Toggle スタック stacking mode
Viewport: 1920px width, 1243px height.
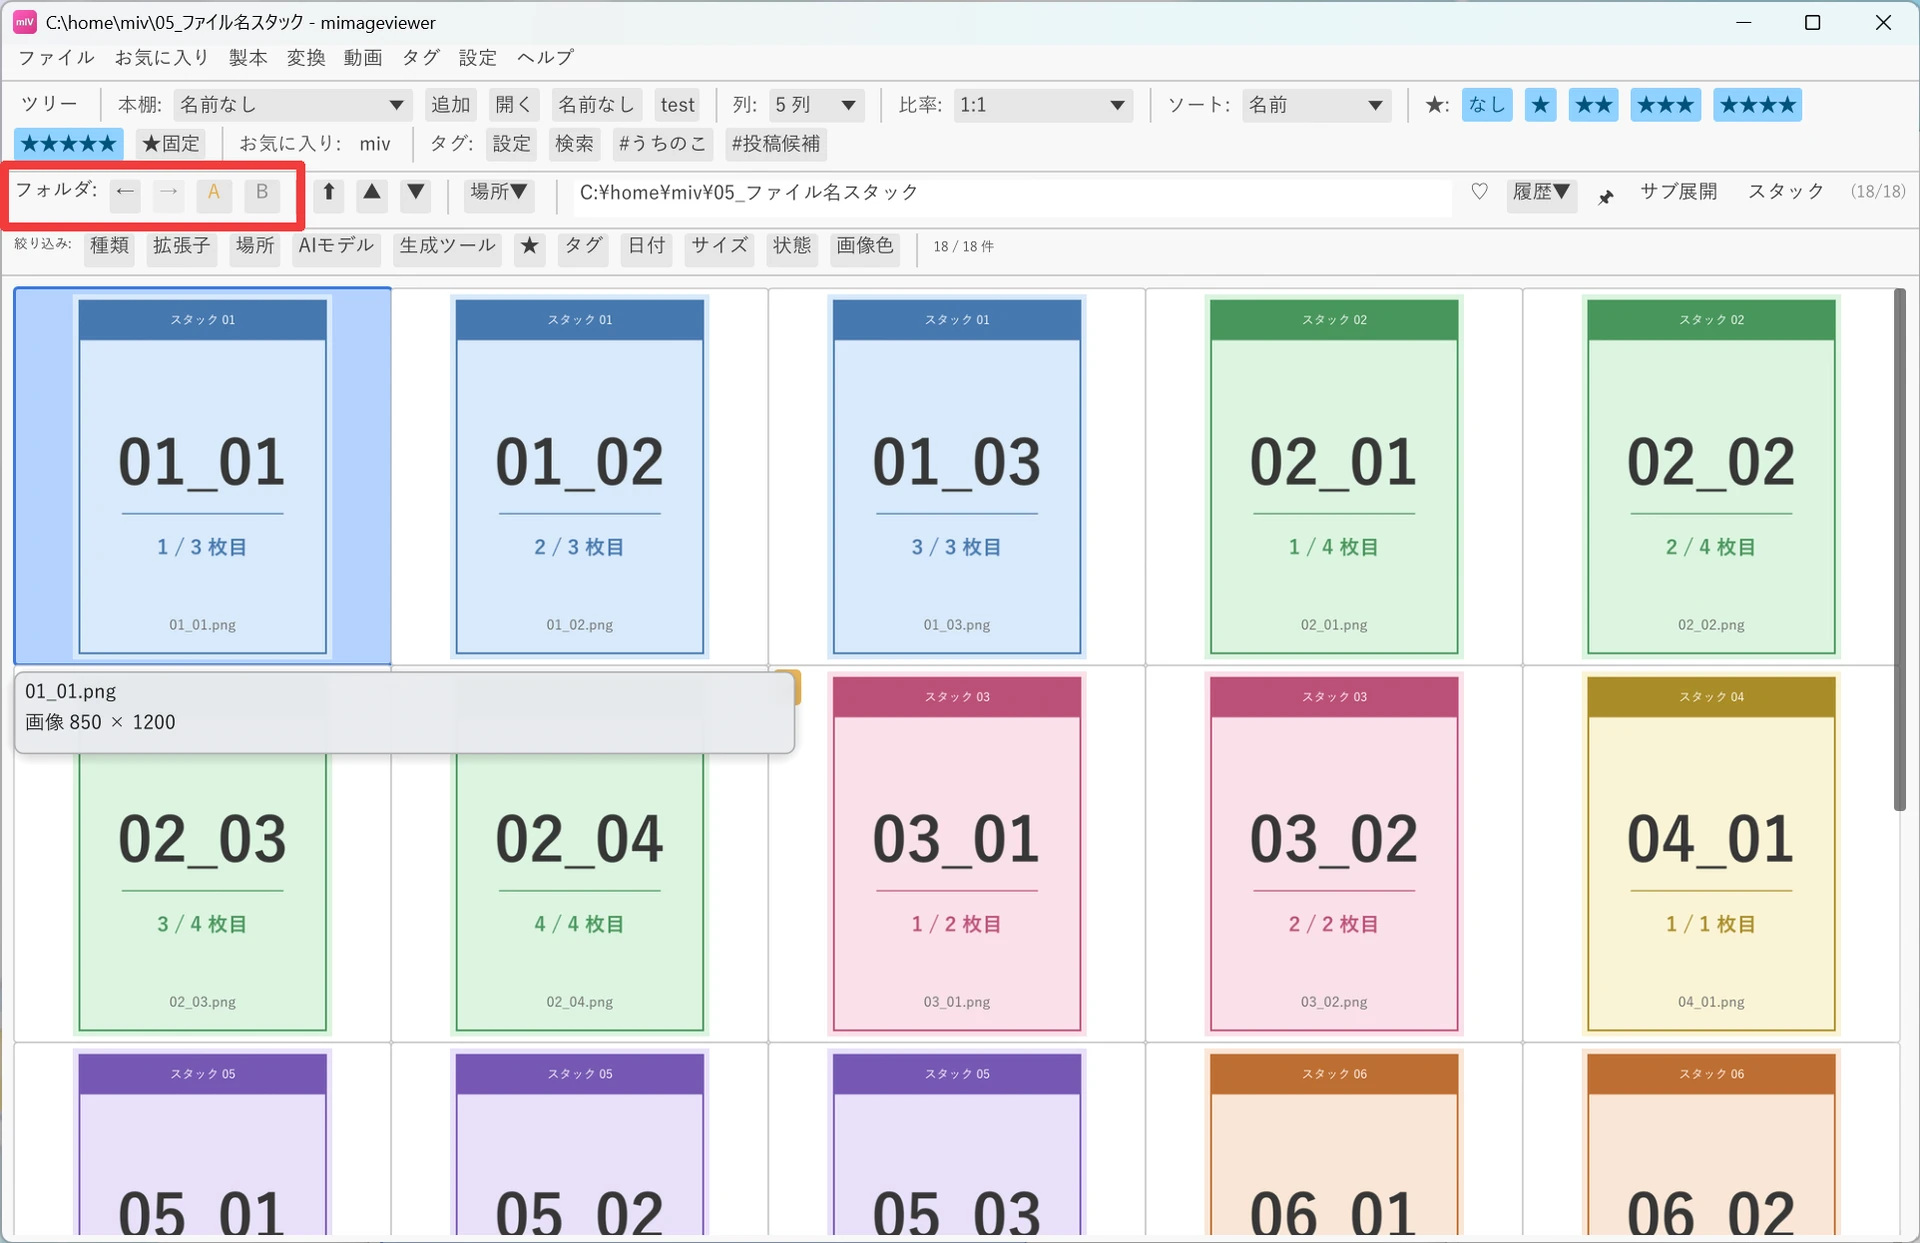point(1786,191)
